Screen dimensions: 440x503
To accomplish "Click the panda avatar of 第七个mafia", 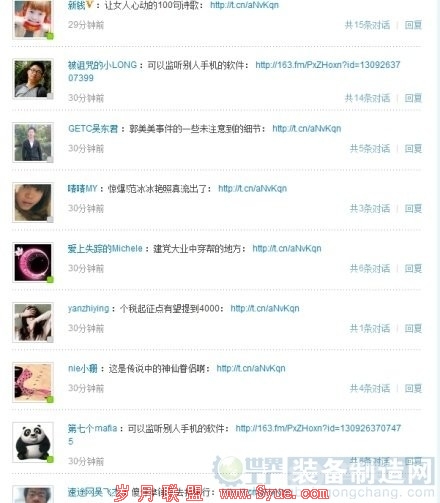I will pos(33,442).
